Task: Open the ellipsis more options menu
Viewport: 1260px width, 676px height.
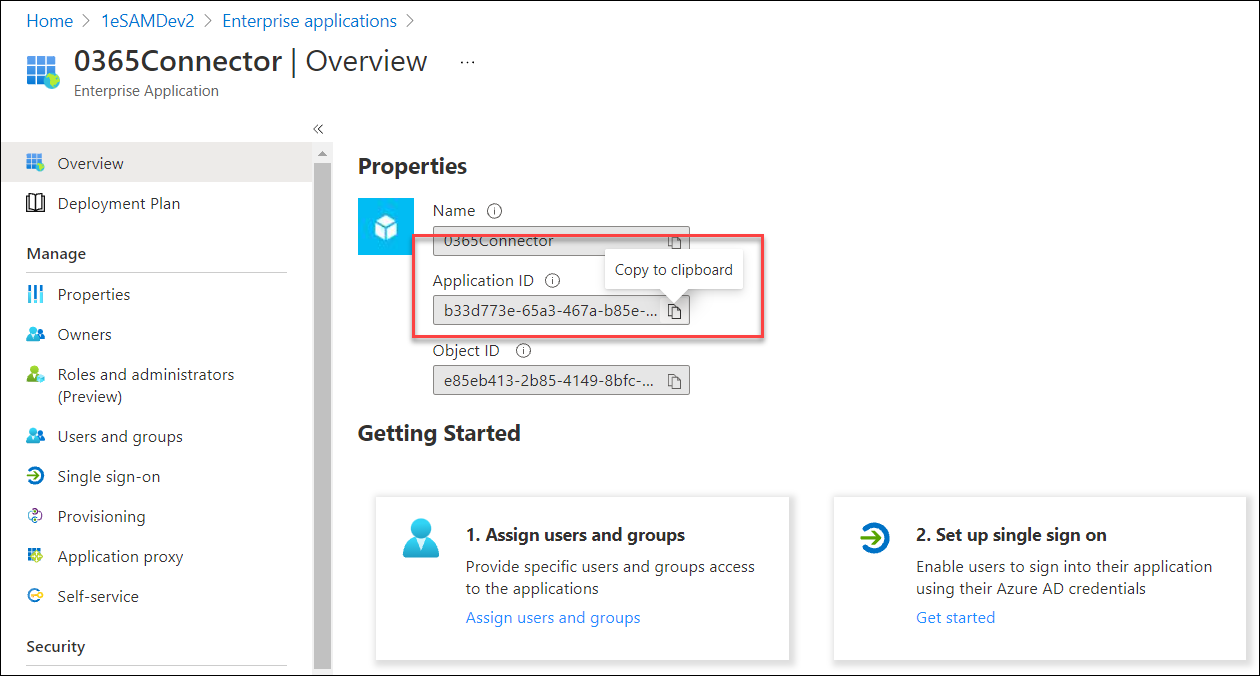Action: point(467,62)
